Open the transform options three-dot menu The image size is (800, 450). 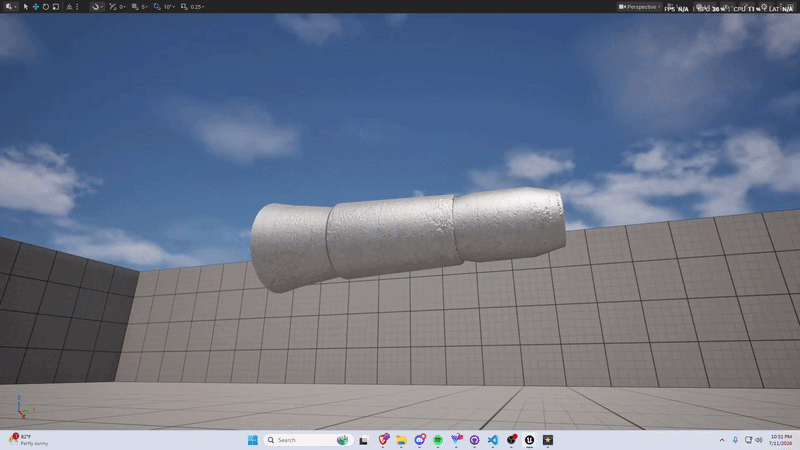pos(78,7)
